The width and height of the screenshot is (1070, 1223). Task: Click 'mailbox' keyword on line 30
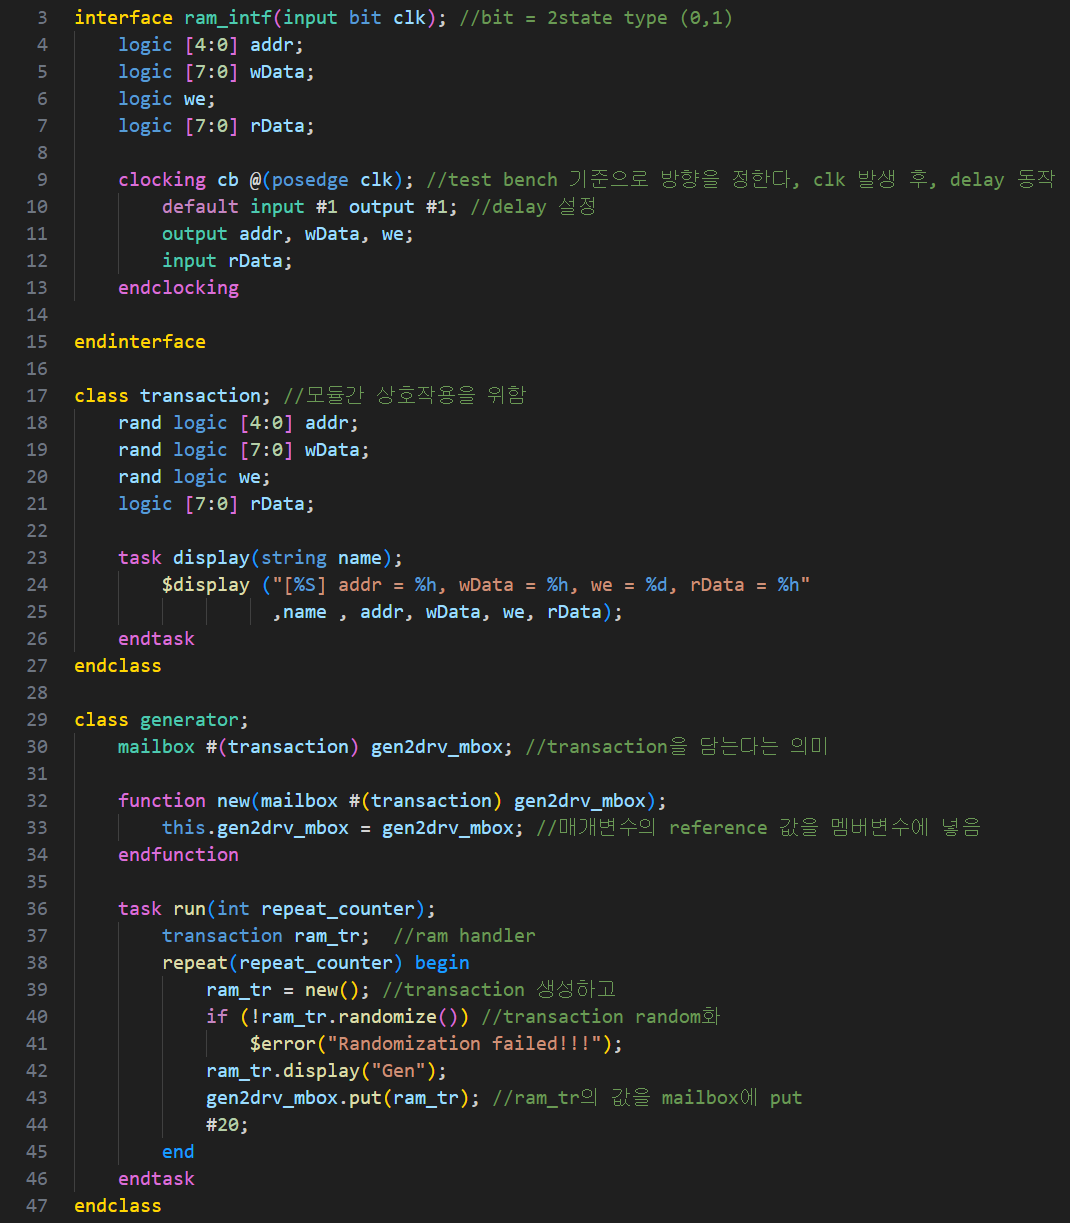pos(156,747)
